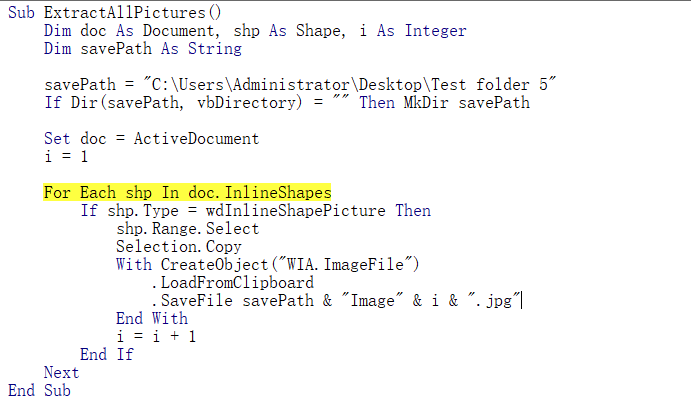Screen dimensions: 691x411
Task: Click the i = i + 1 line
Action: tap(156, 336)
